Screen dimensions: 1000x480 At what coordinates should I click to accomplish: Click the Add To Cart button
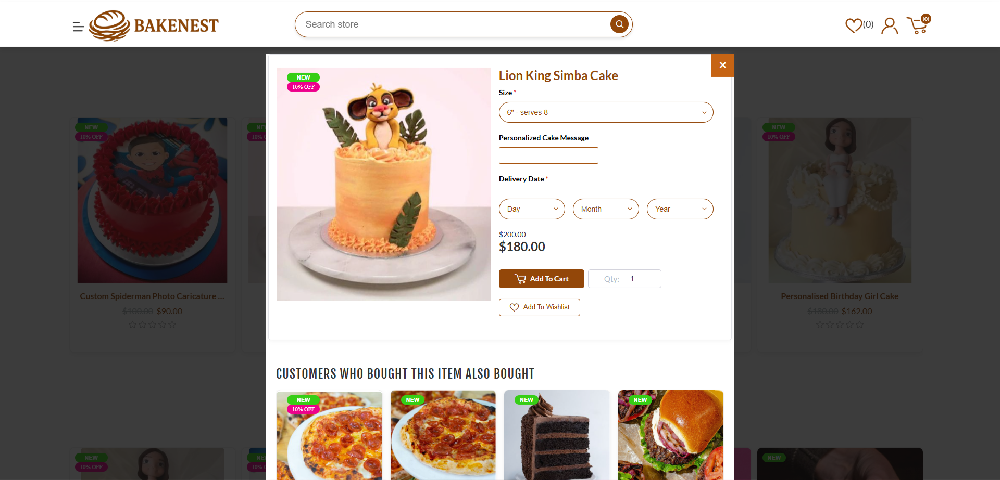point(541,279)
